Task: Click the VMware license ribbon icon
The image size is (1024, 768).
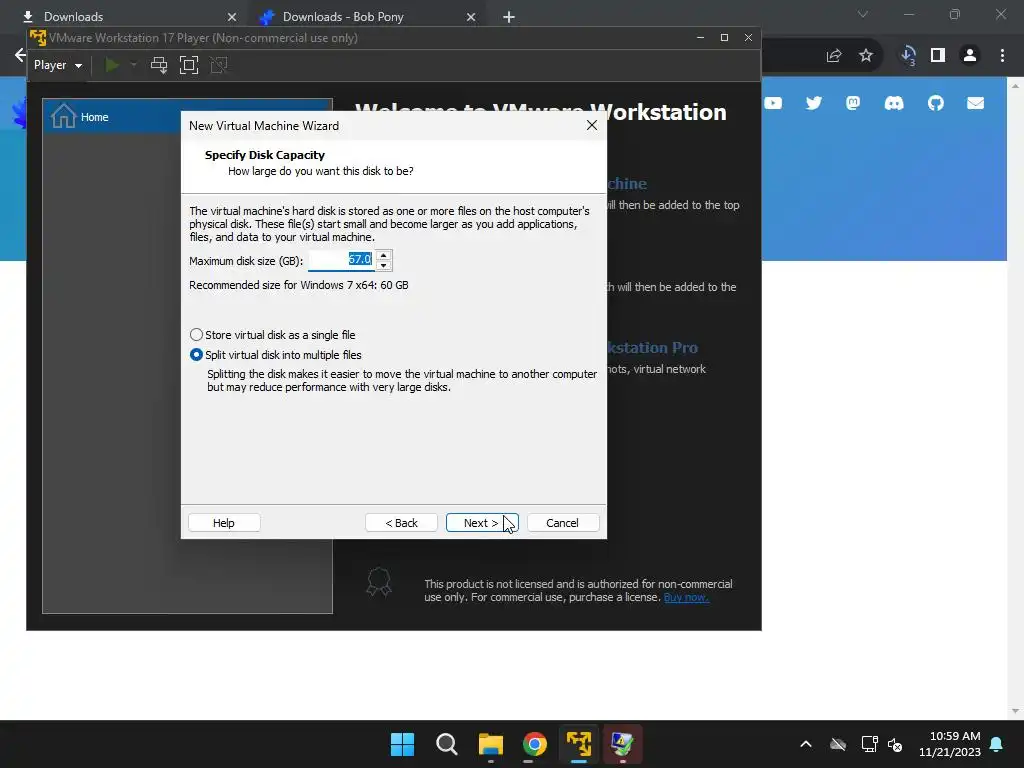Action: [379, 582]
